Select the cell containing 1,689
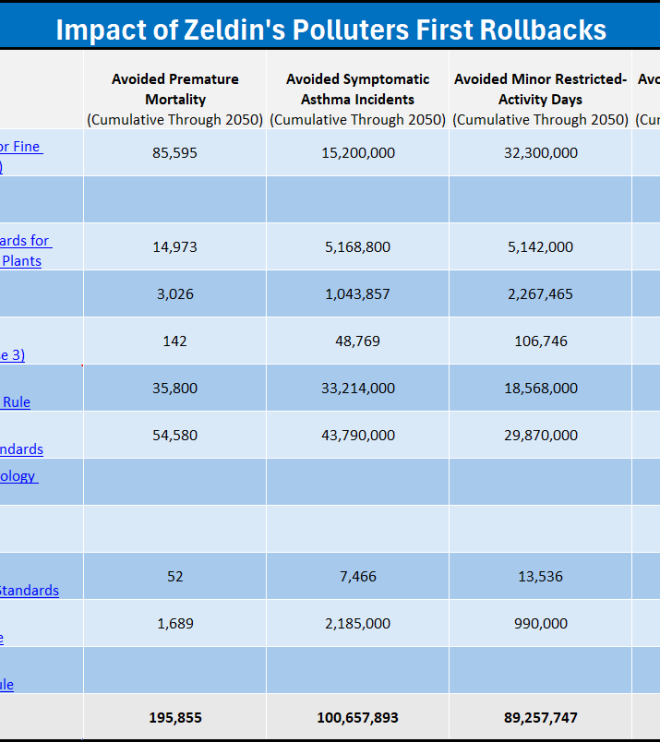The width and height of the screenshot is (660, 742). tap(175, 623)
